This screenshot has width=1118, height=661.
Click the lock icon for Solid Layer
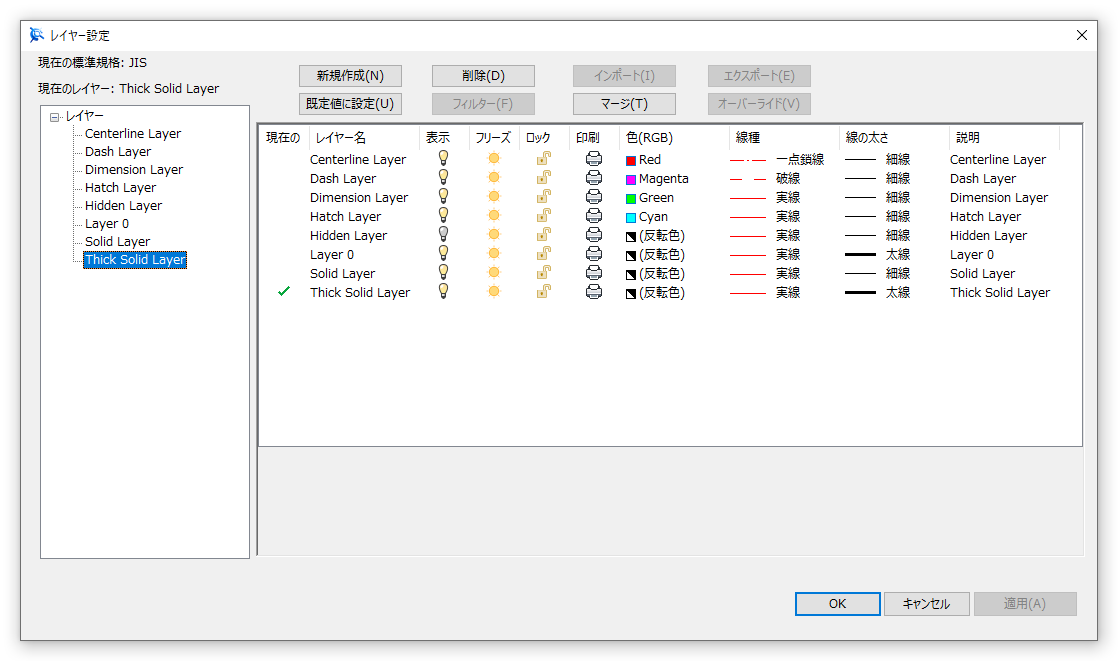tap(541, 273)
